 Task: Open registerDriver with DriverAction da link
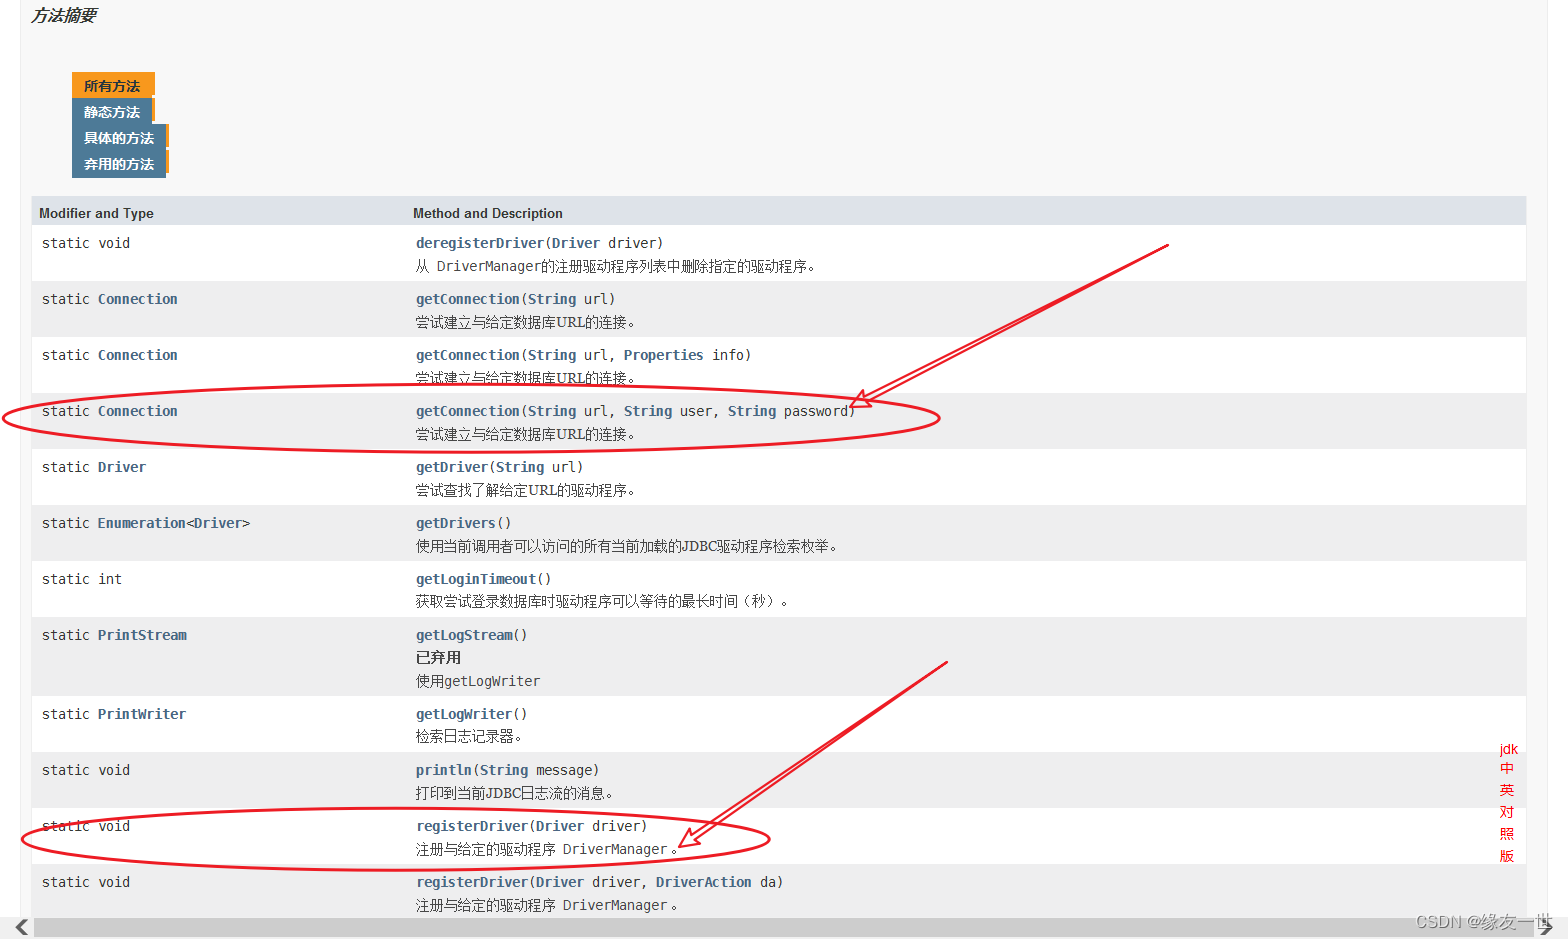pyautogui.click(x=472, y=882)
